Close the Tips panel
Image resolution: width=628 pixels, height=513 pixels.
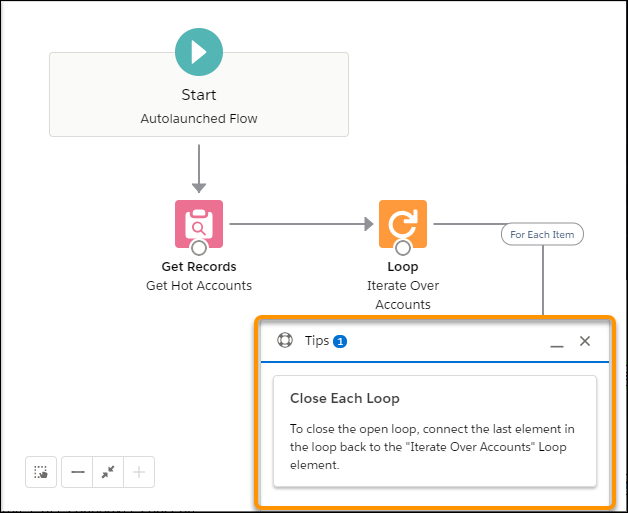pyautogui.click(x=585, y=341)
